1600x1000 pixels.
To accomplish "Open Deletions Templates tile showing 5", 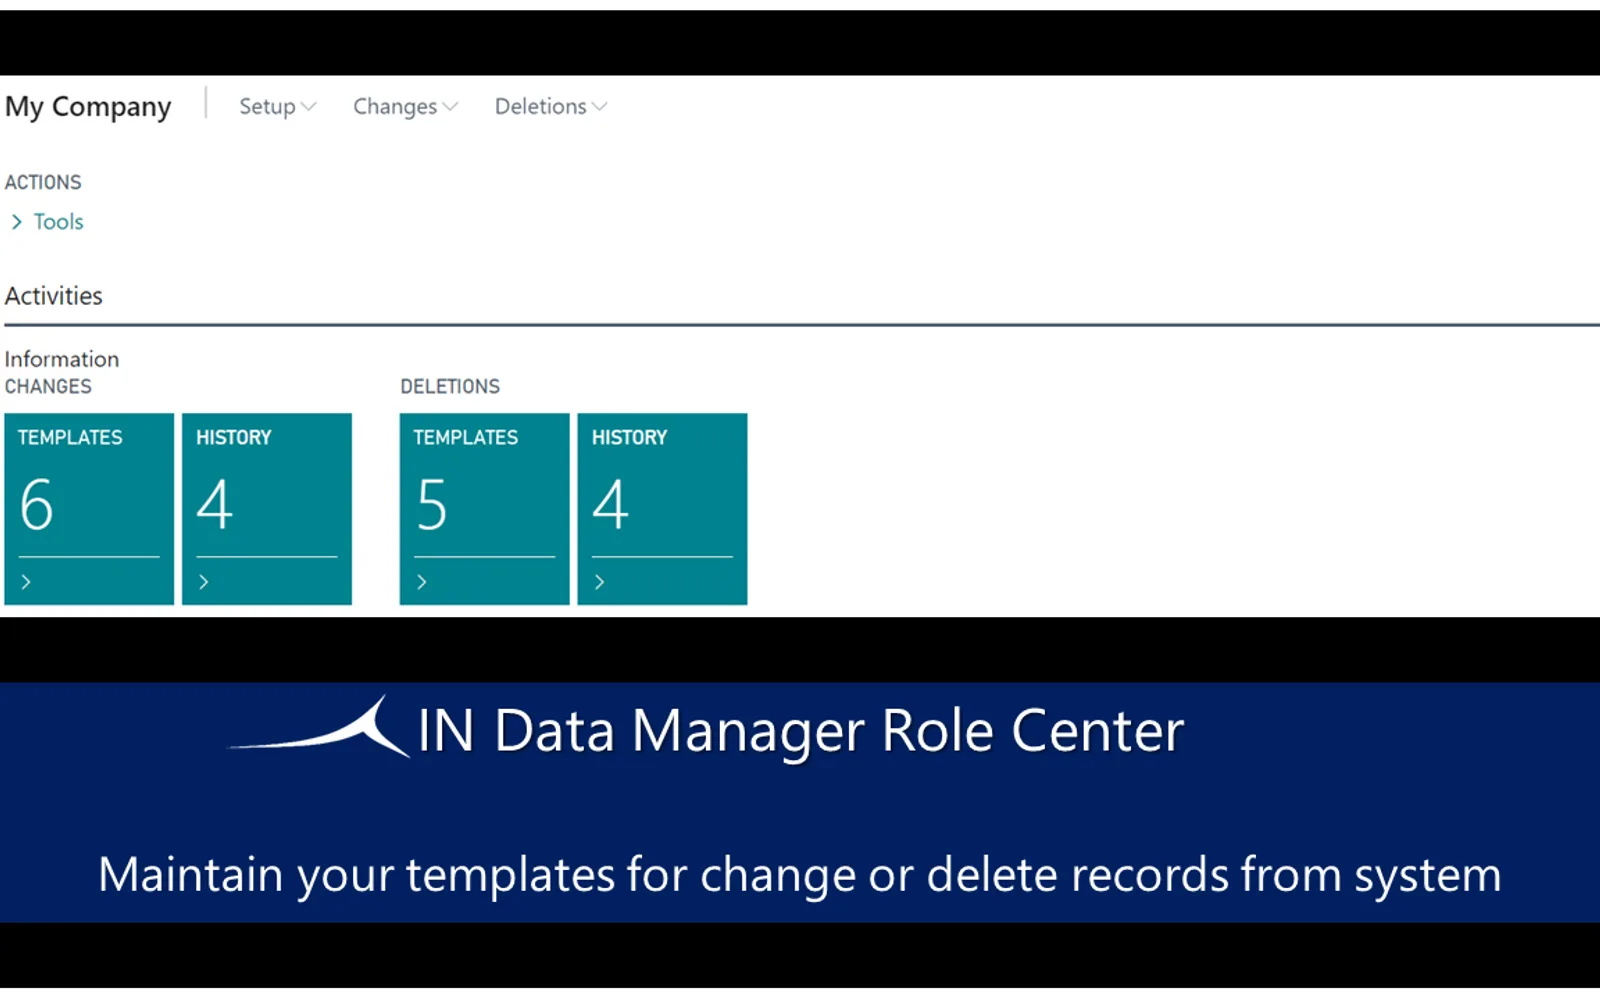I will click(485, 509).
